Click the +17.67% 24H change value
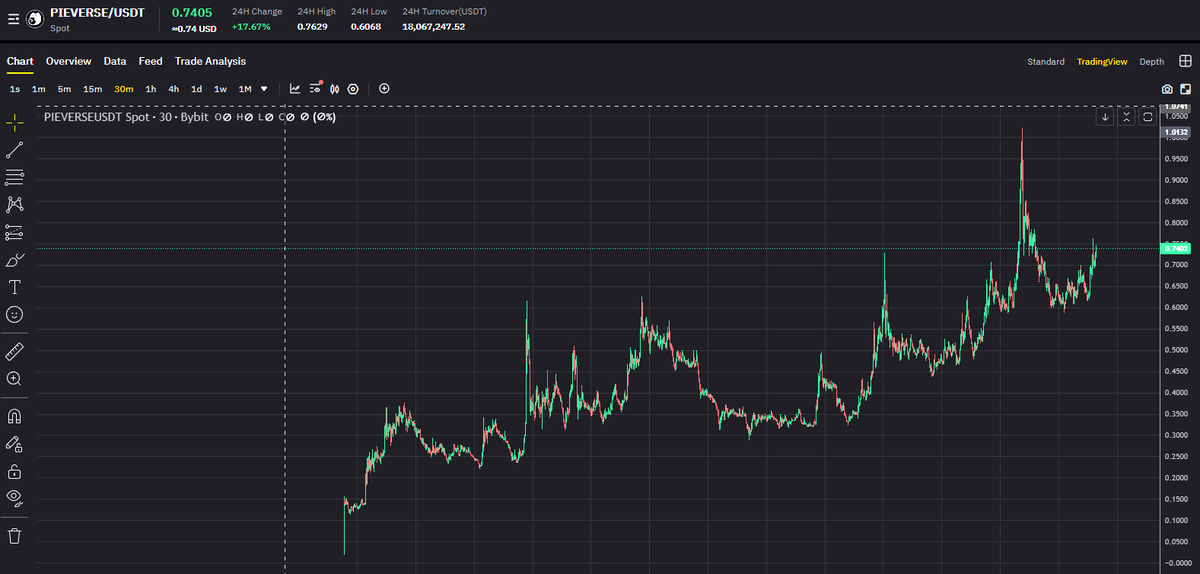This screenshot has height=574, width=1200. 251,26
